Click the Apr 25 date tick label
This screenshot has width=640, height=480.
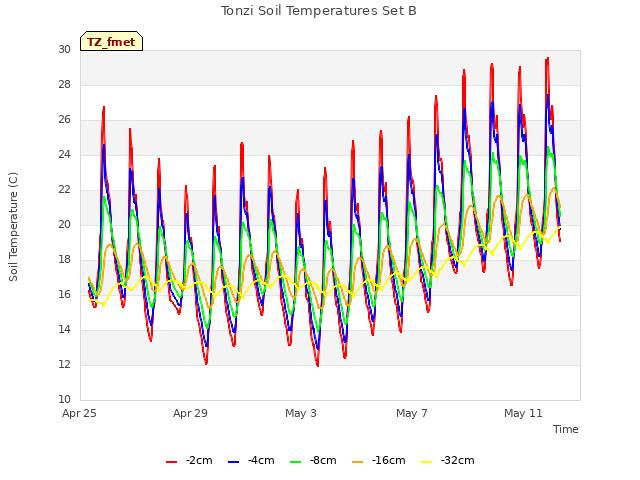tap(79, 413)
